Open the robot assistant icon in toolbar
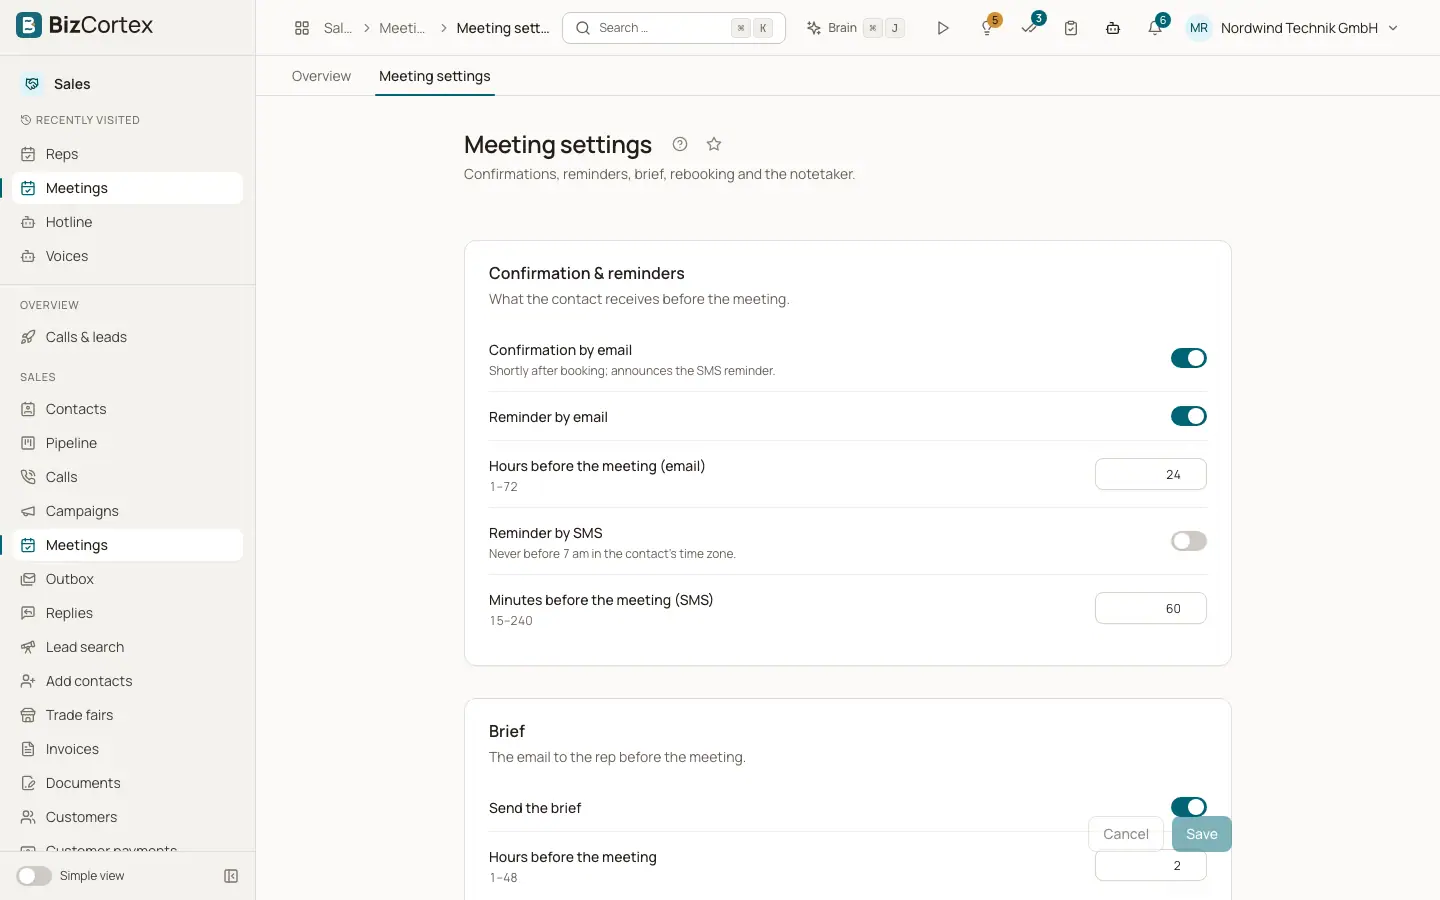 pos(1113,28)
